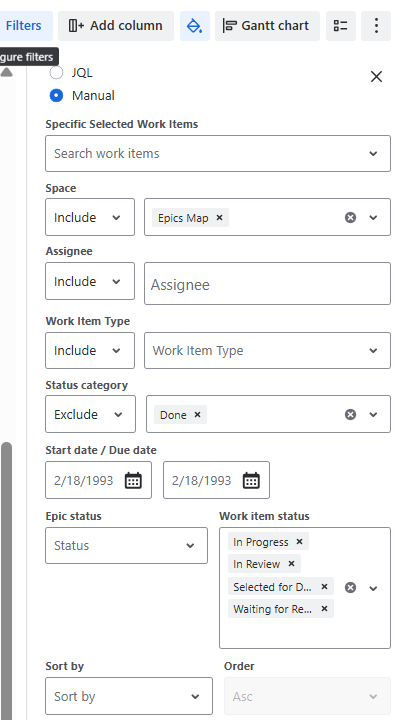This screenshot has width=404, height=720.
Task: Clear all work item status values
Action: 350,588
